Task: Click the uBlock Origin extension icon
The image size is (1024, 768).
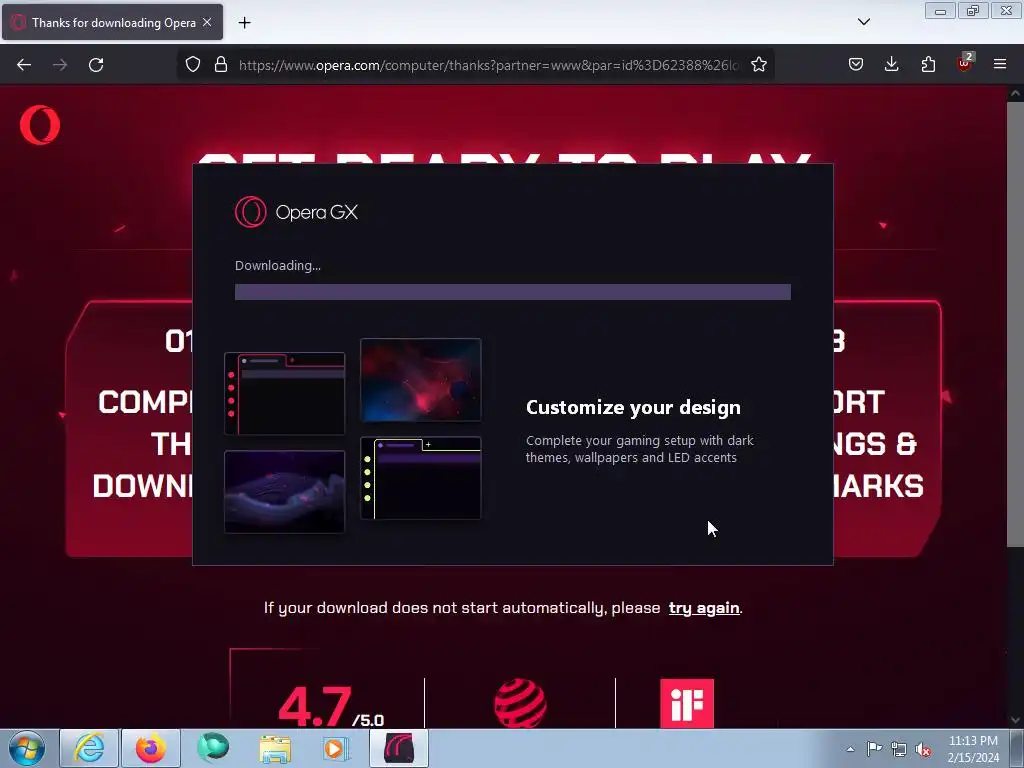Action: (964, 63)
